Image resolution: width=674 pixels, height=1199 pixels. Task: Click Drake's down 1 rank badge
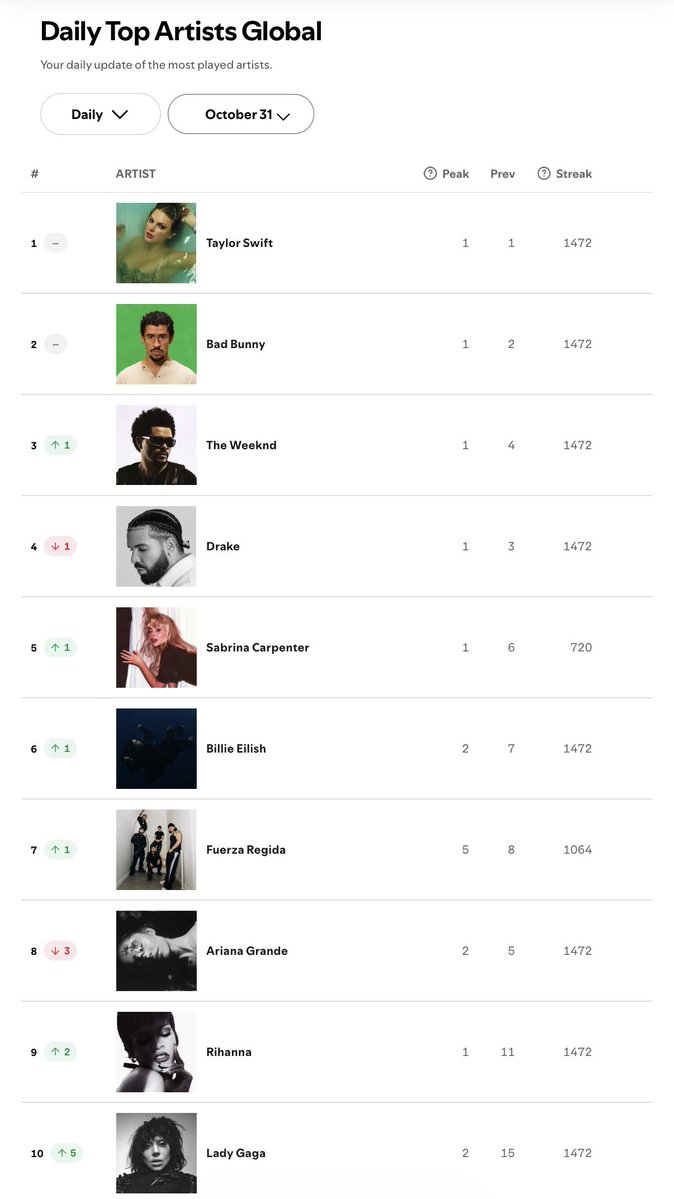click(60, 546)
